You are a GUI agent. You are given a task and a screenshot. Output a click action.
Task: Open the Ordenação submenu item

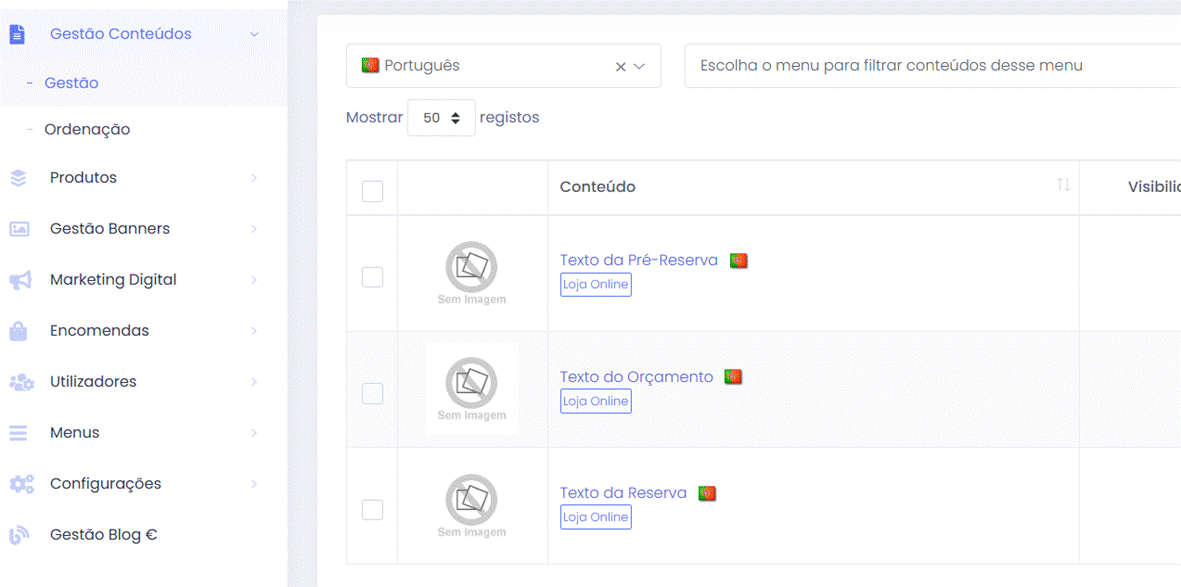[x=87, y=129]
